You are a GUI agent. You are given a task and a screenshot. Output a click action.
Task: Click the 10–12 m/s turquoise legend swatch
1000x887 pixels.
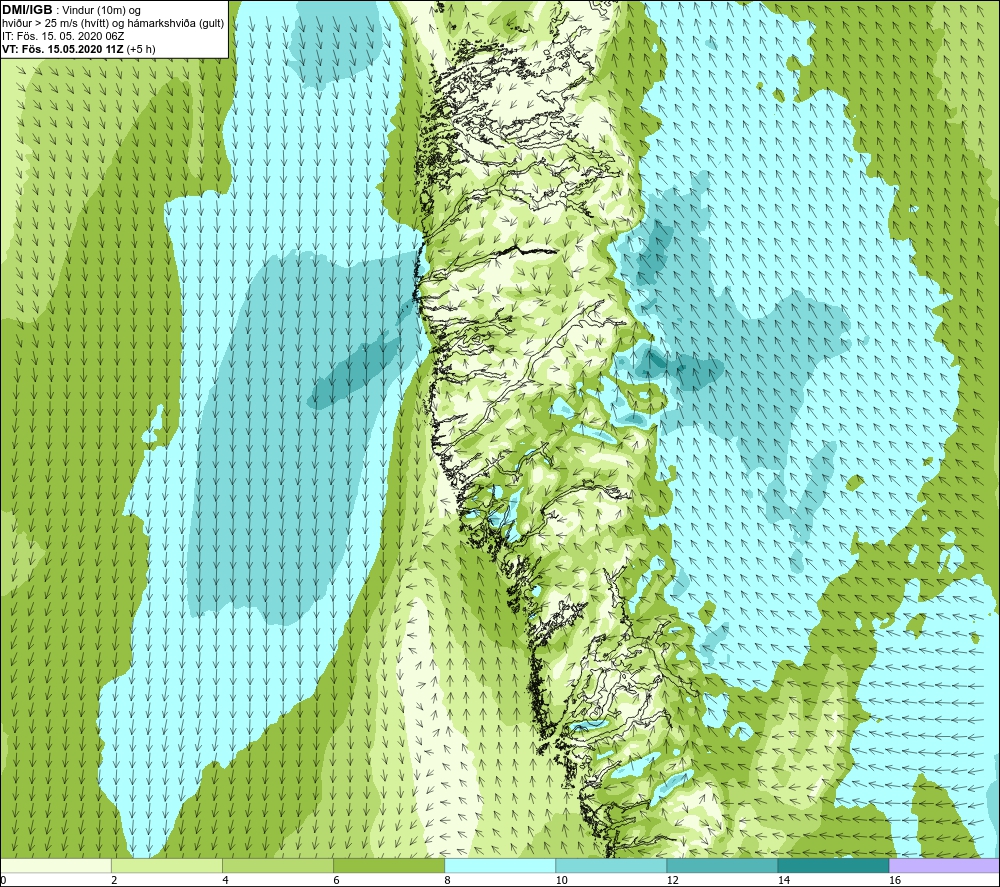pyautogui.click(x=611, y=865)
